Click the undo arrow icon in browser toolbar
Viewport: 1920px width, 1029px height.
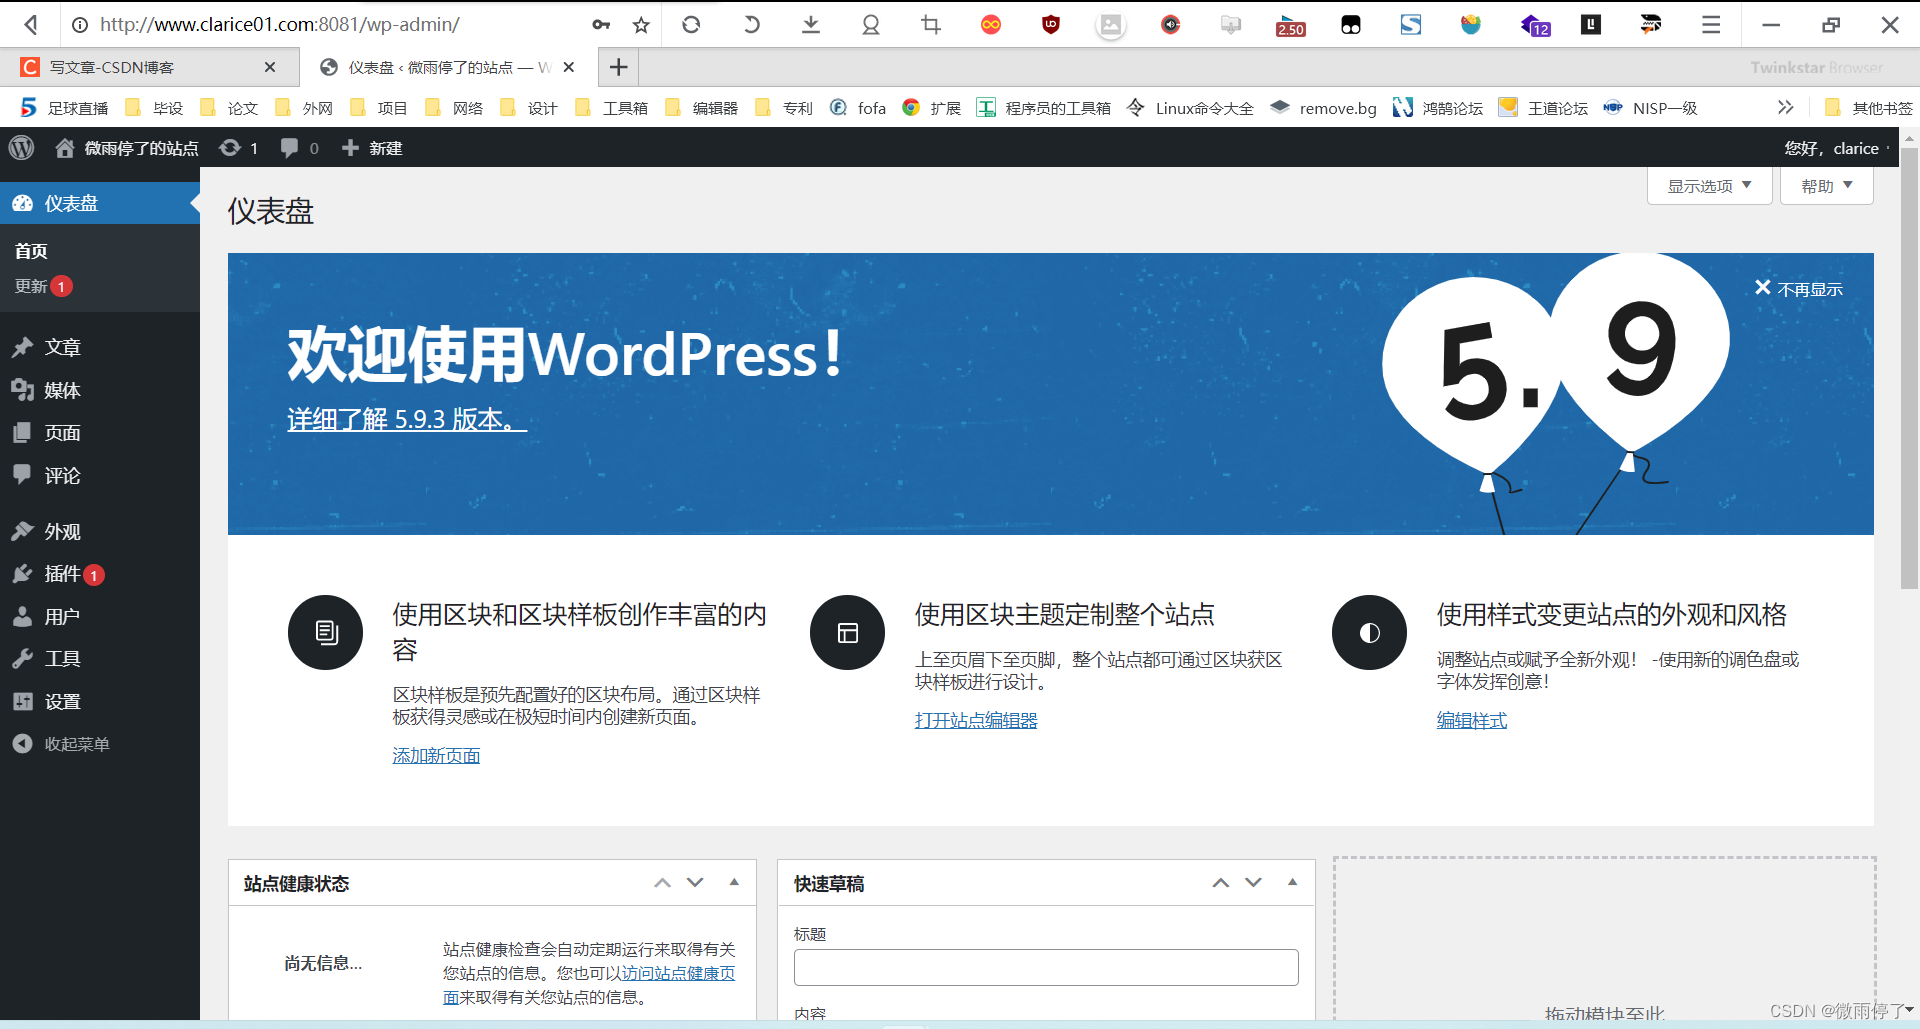751,24
